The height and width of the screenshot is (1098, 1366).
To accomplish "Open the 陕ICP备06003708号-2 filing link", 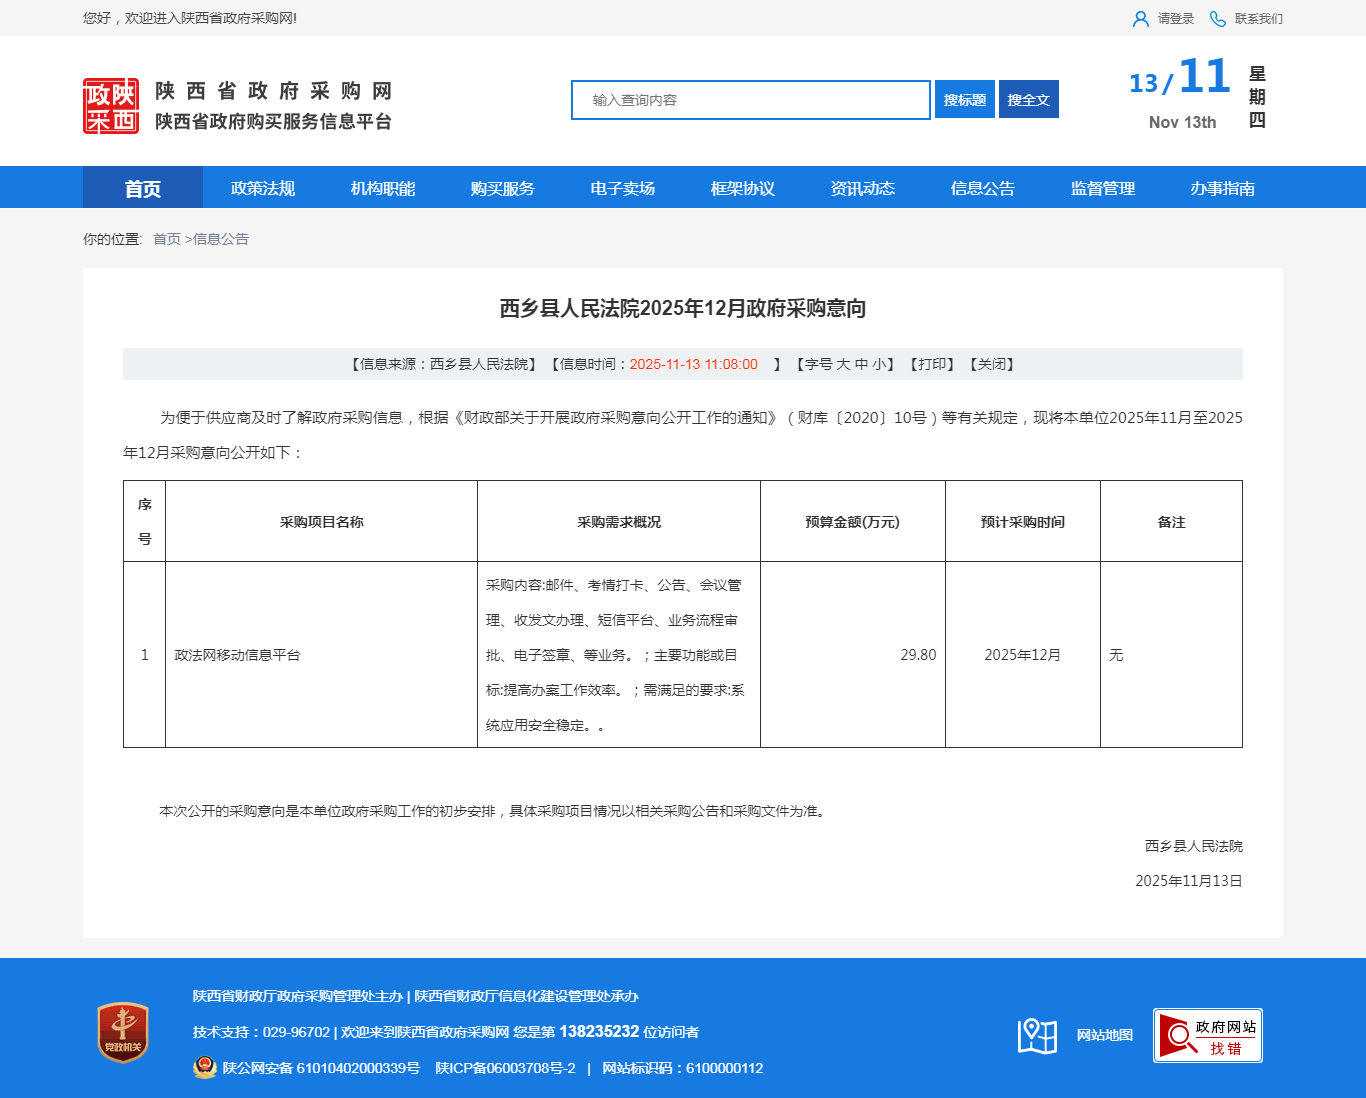I will (x=505, y=1068).
